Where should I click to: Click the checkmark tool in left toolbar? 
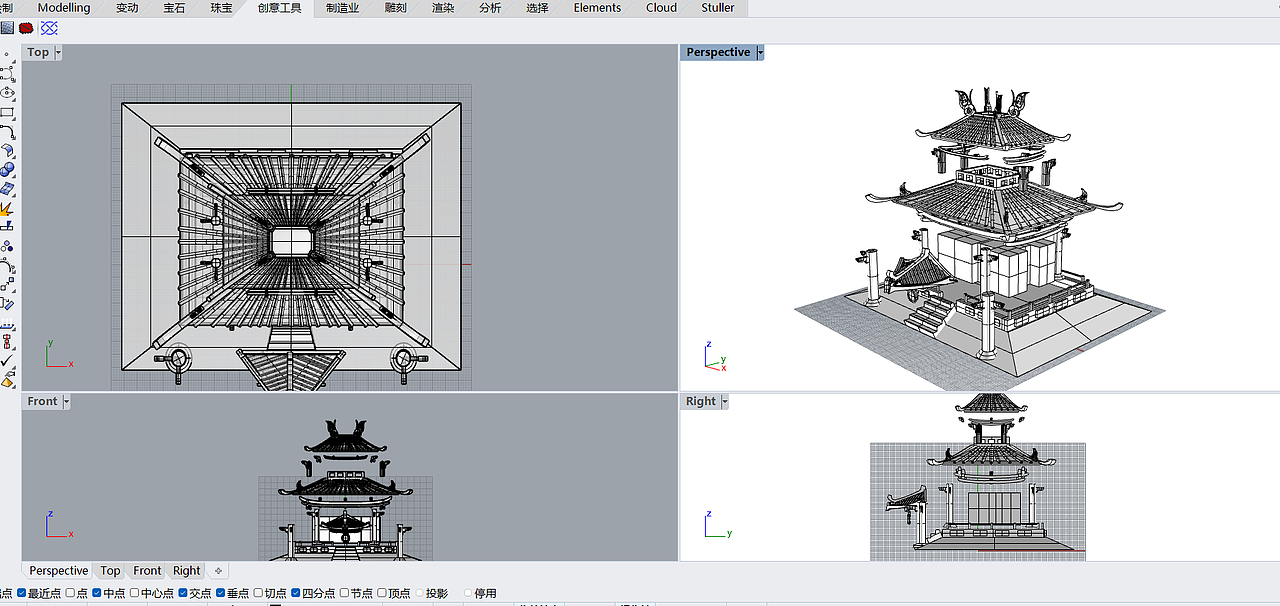coord(7,360)
